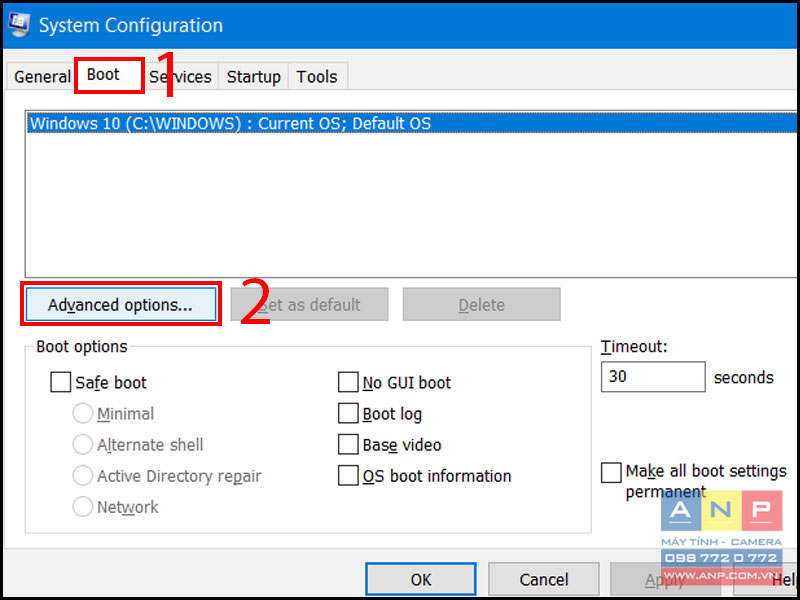Switch to the General tab
Image resolution: width=800 pixels, height=600 pixels.
point(42,77)
